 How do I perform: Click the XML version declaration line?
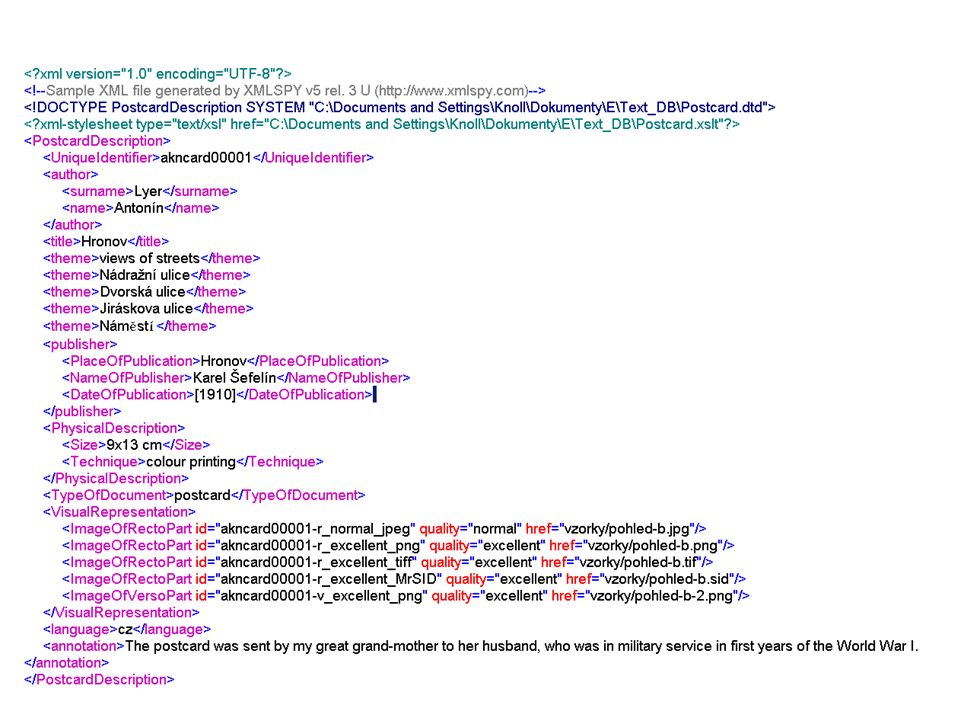pos(158,74)
